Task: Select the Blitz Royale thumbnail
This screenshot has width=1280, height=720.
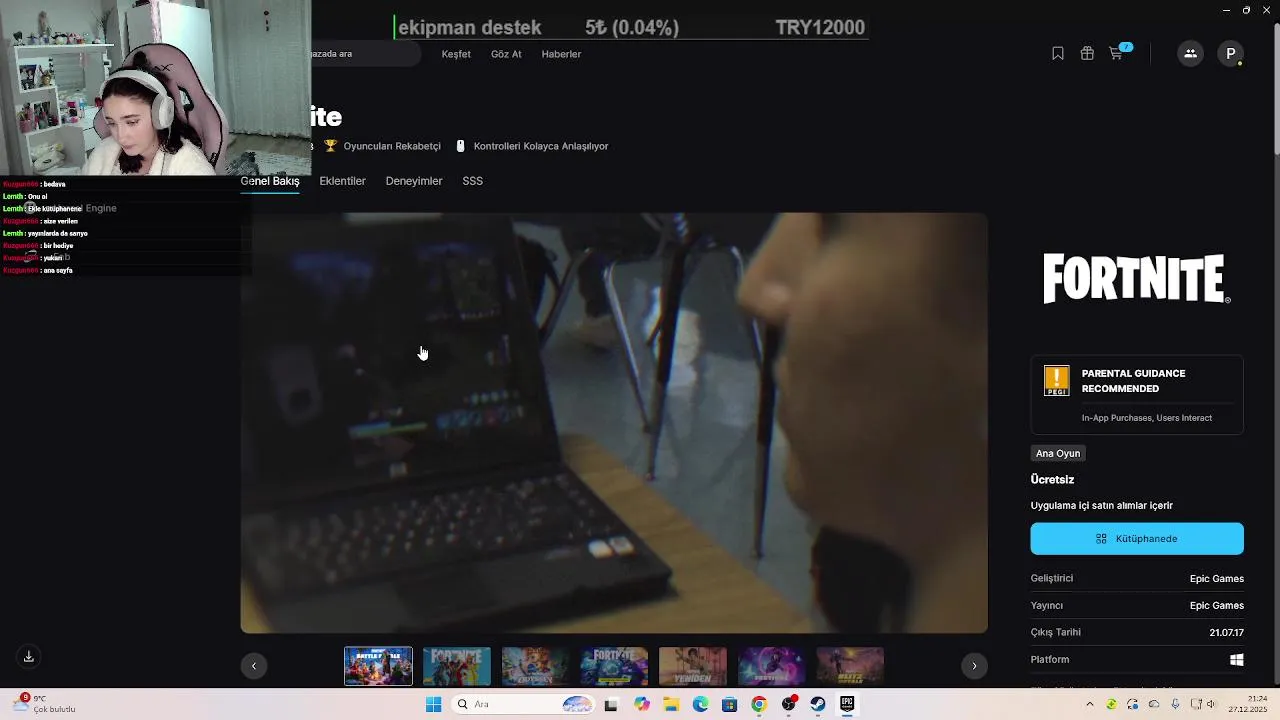Action: (x=850, y=666)
